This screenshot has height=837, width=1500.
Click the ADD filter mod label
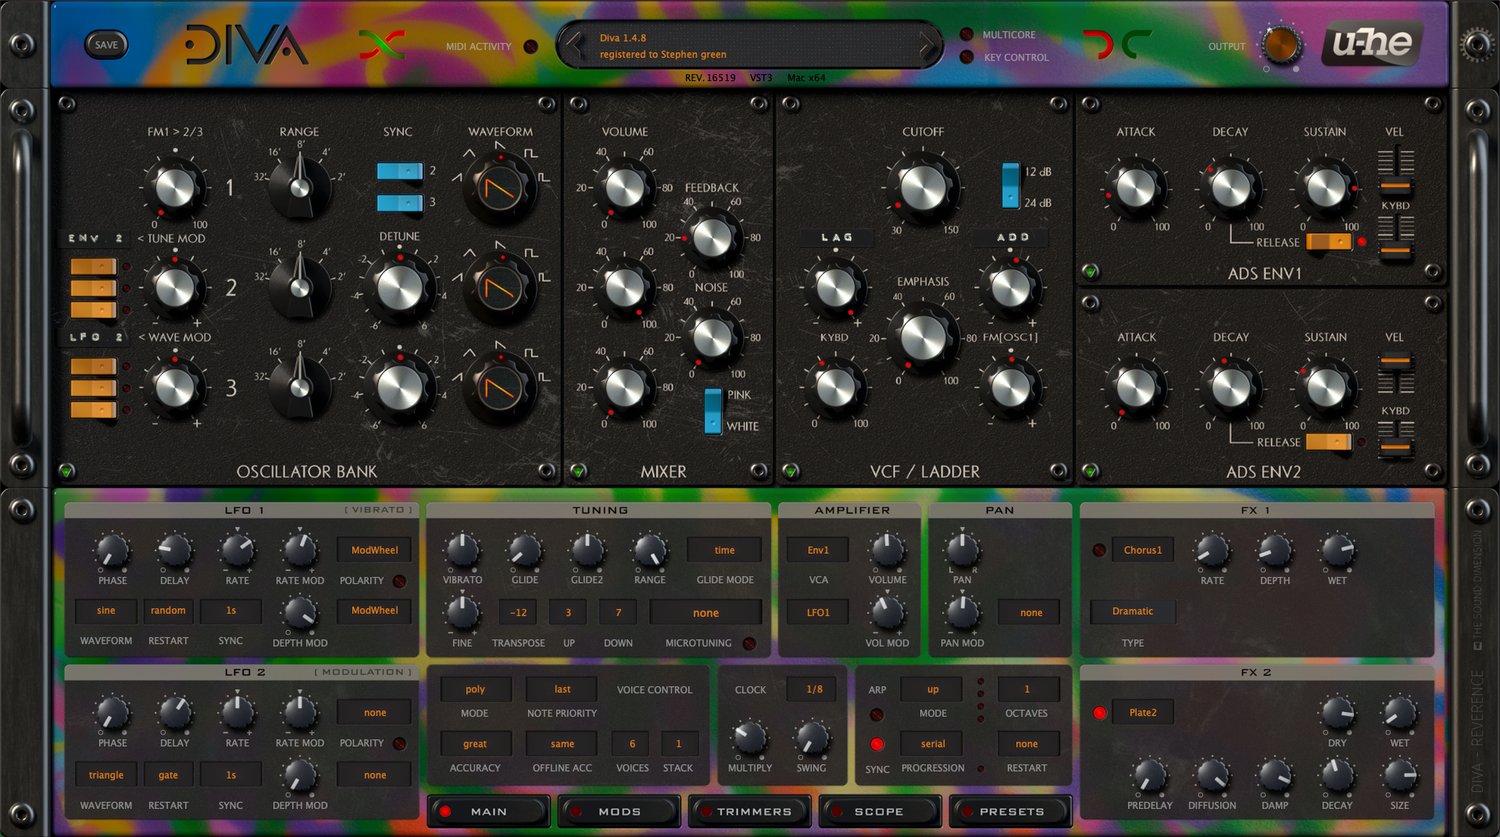pos(1011,237)
